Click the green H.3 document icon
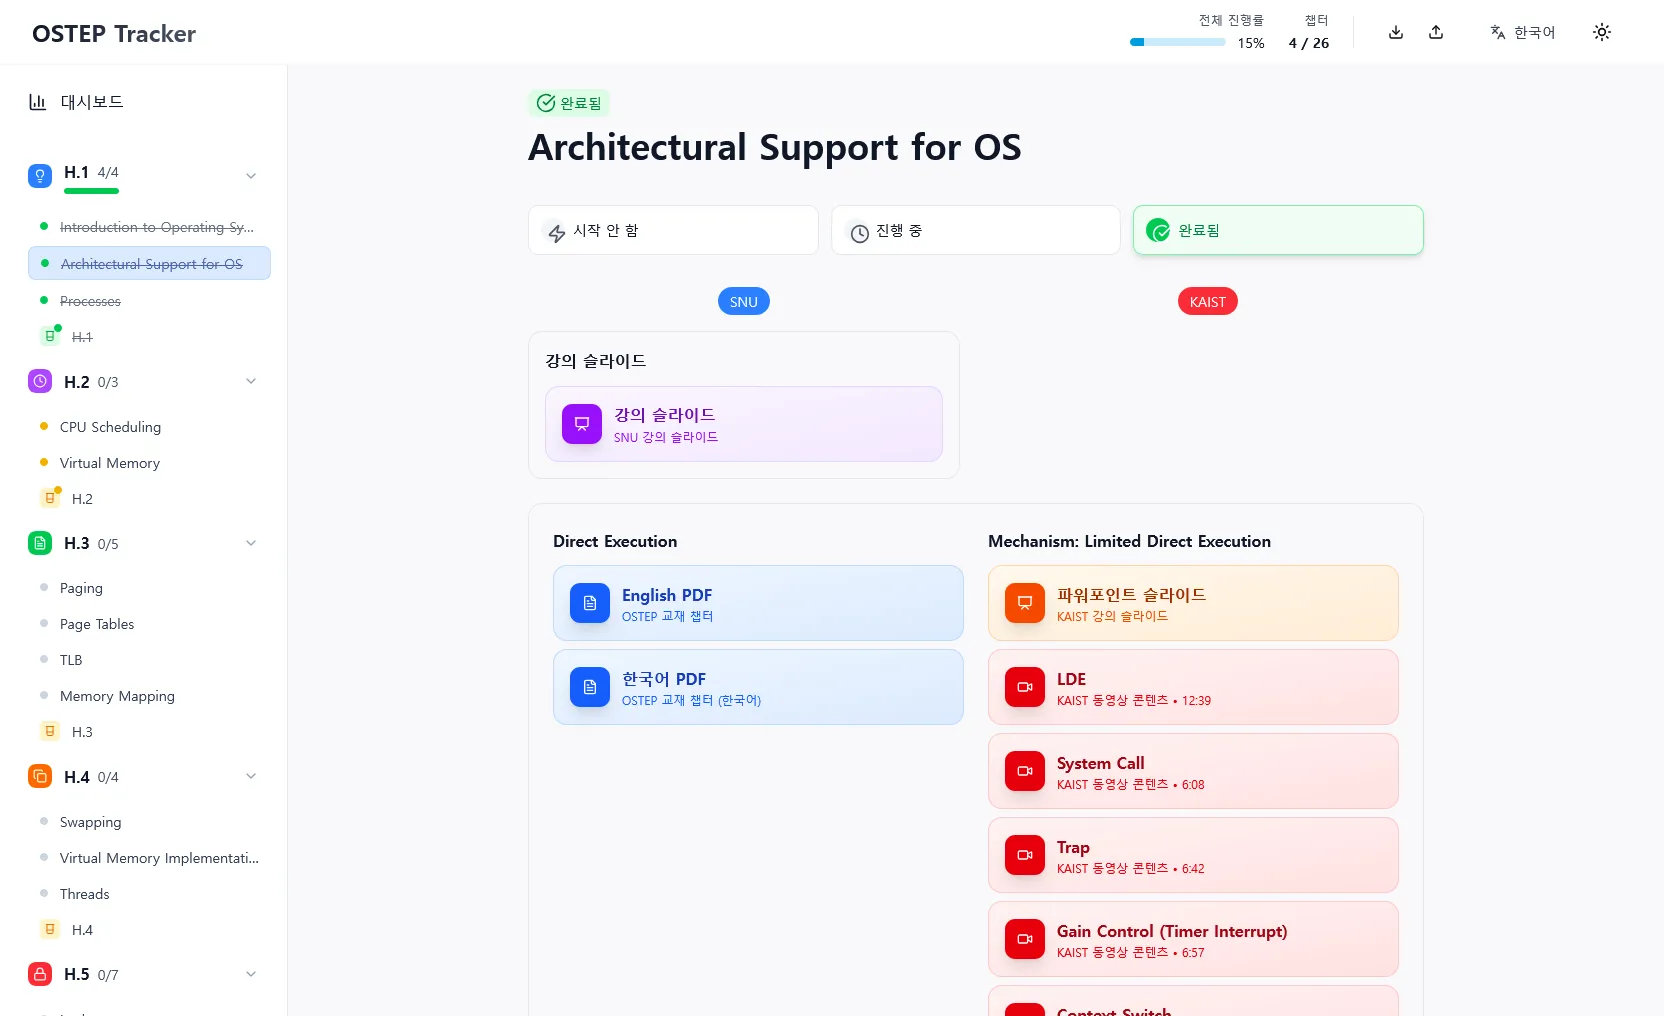The height and width of the screenshot is (1016, 1664). click(x=40, y=543)
